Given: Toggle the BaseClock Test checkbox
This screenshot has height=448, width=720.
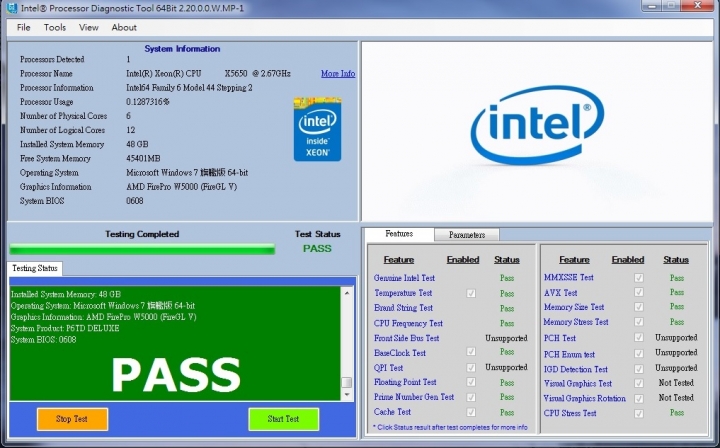Looking at the screenshot, I should (471, 352).
